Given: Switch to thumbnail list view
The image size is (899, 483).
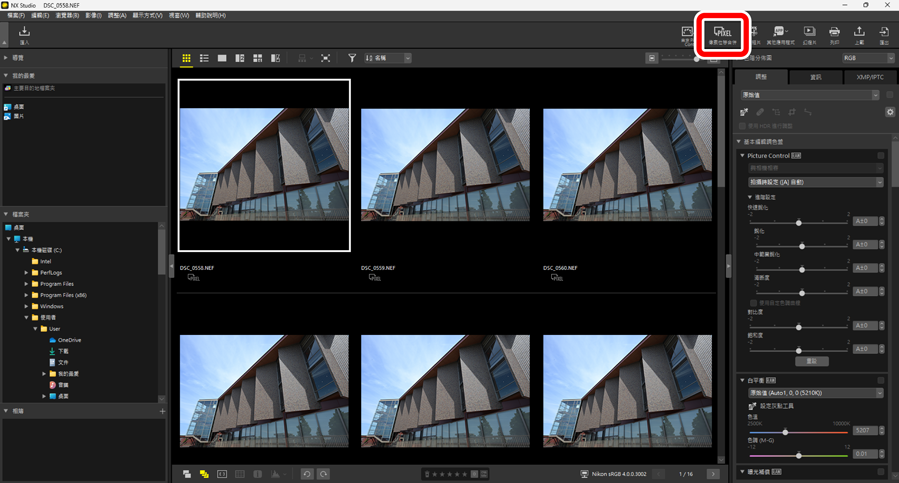Looking at the screenshot, I should (x=204, y=59).
